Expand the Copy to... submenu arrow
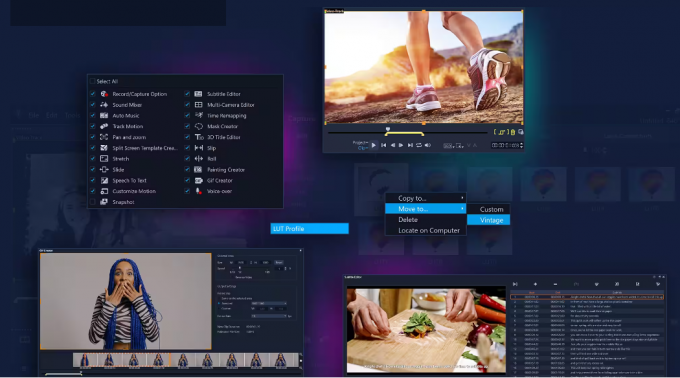The image size is (680, 378). click(x=462, y=198)
